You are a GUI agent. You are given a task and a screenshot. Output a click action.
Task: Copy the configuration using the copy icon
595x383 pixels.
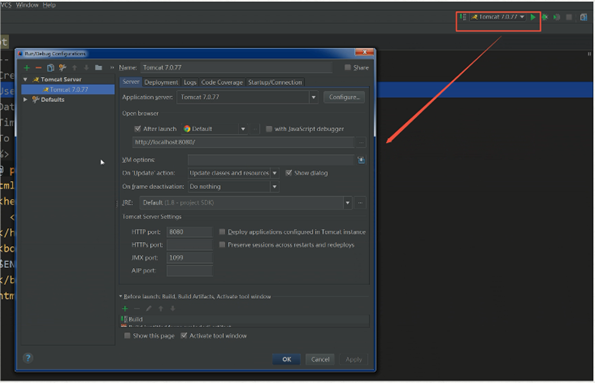coord(50,68)
